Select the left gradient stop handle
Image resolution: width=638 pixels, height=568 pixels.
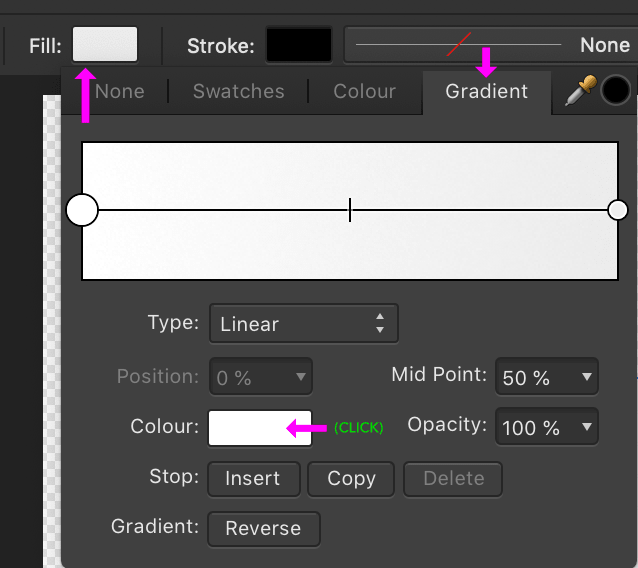82,210
